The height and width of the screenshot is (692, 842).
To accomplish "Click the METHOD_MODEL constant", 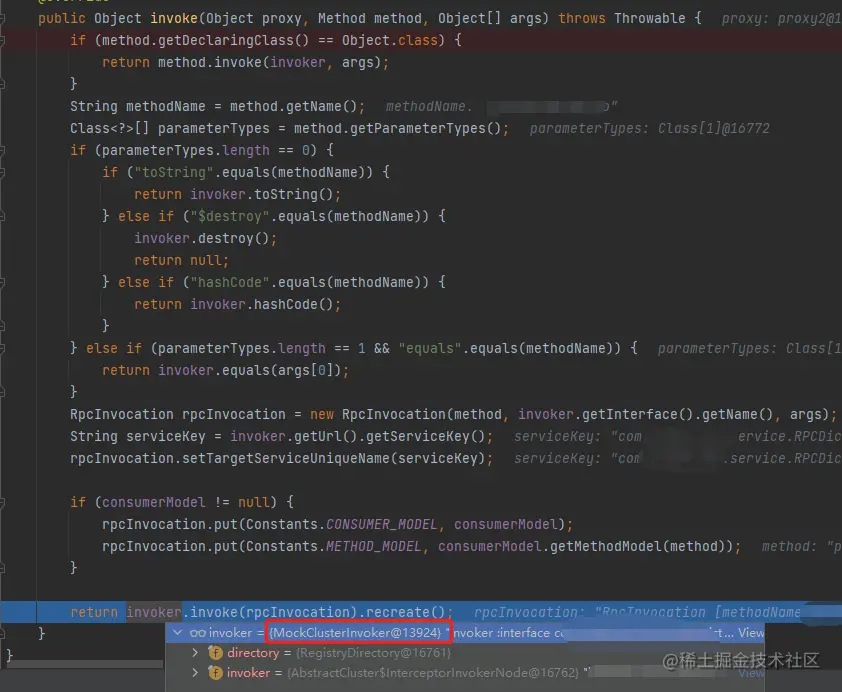I will (x=374, y=547).
